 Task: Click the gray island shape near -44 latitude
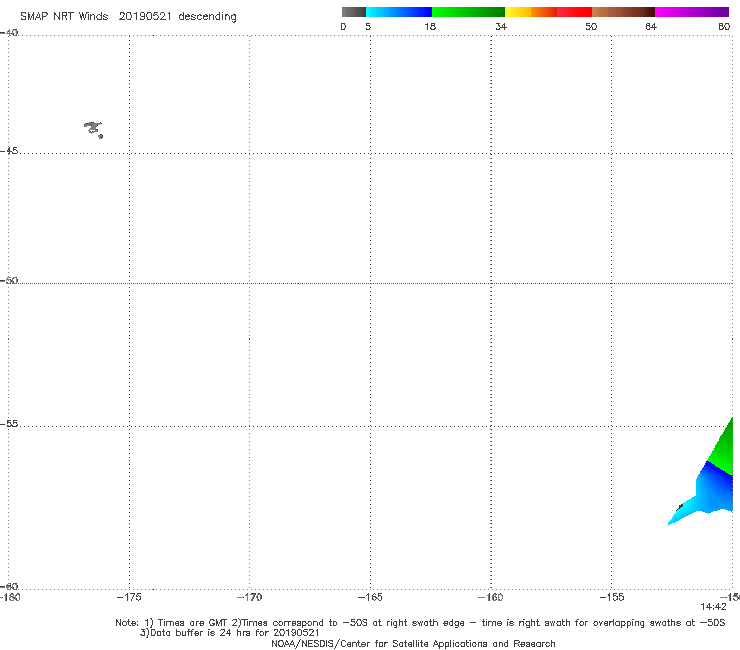(x=93, y=130)
